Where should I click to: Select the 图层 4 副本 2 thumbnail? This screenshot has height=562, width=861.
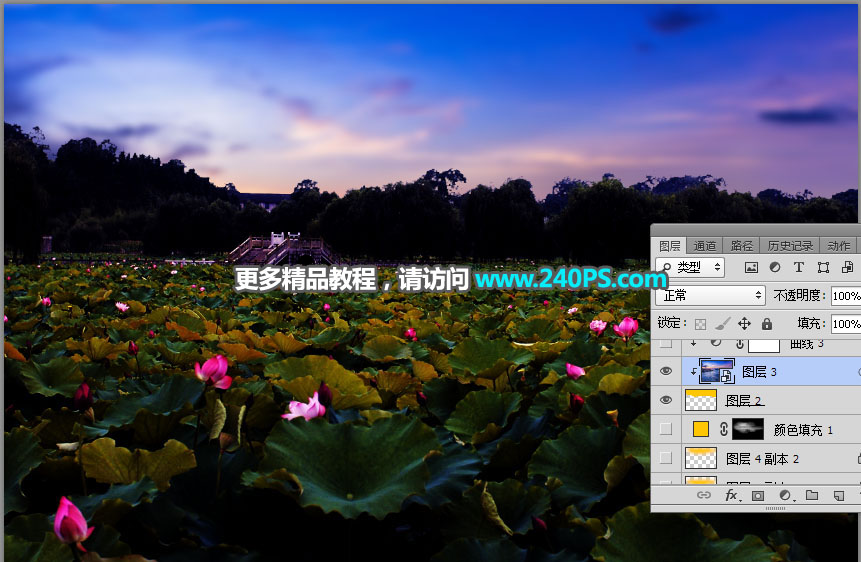tap(701, 458)
